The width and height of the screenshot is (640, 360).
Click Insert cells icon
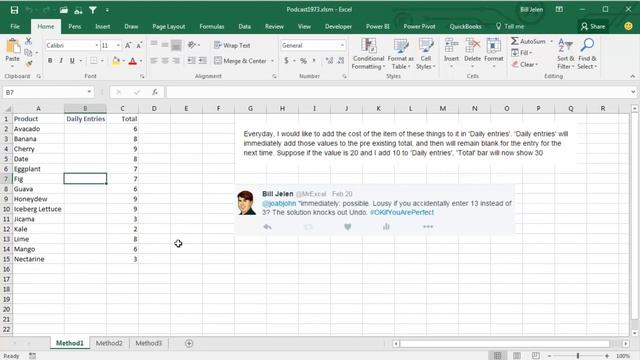click(x=451, y=46)
